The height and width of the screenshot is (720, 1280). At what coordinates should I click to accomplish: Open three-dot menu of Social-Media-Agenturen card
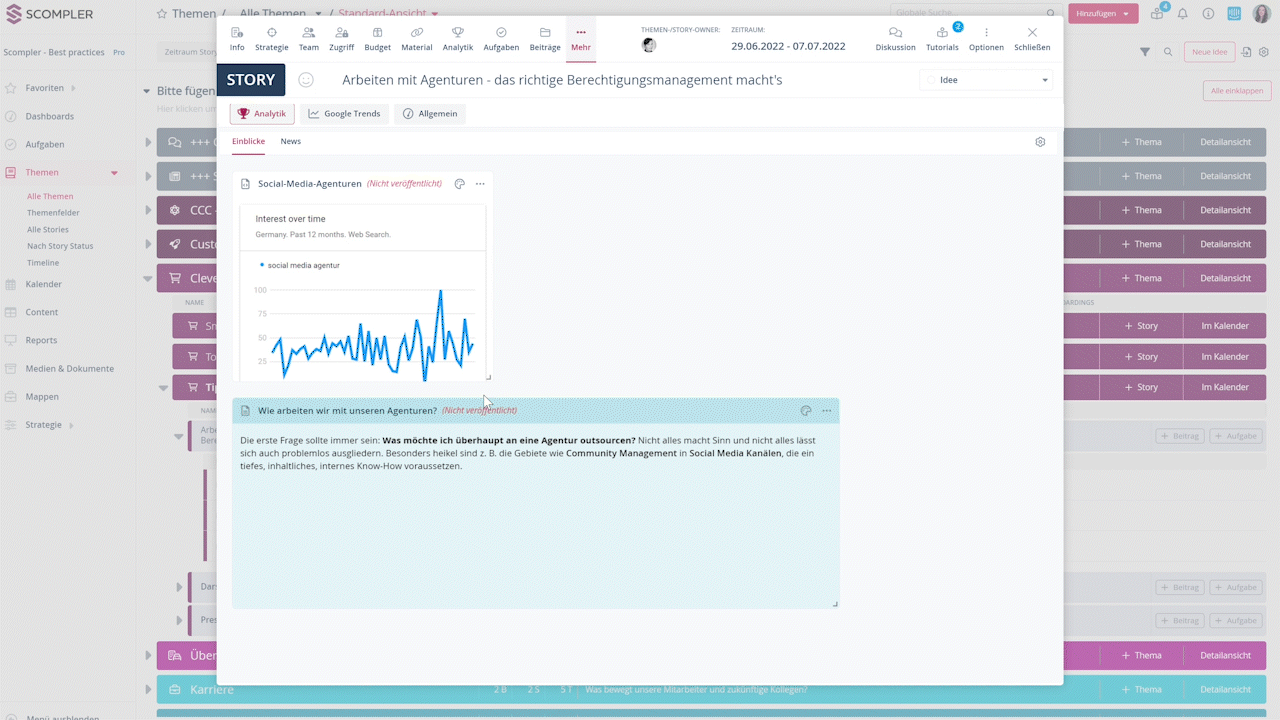(480, 184)
